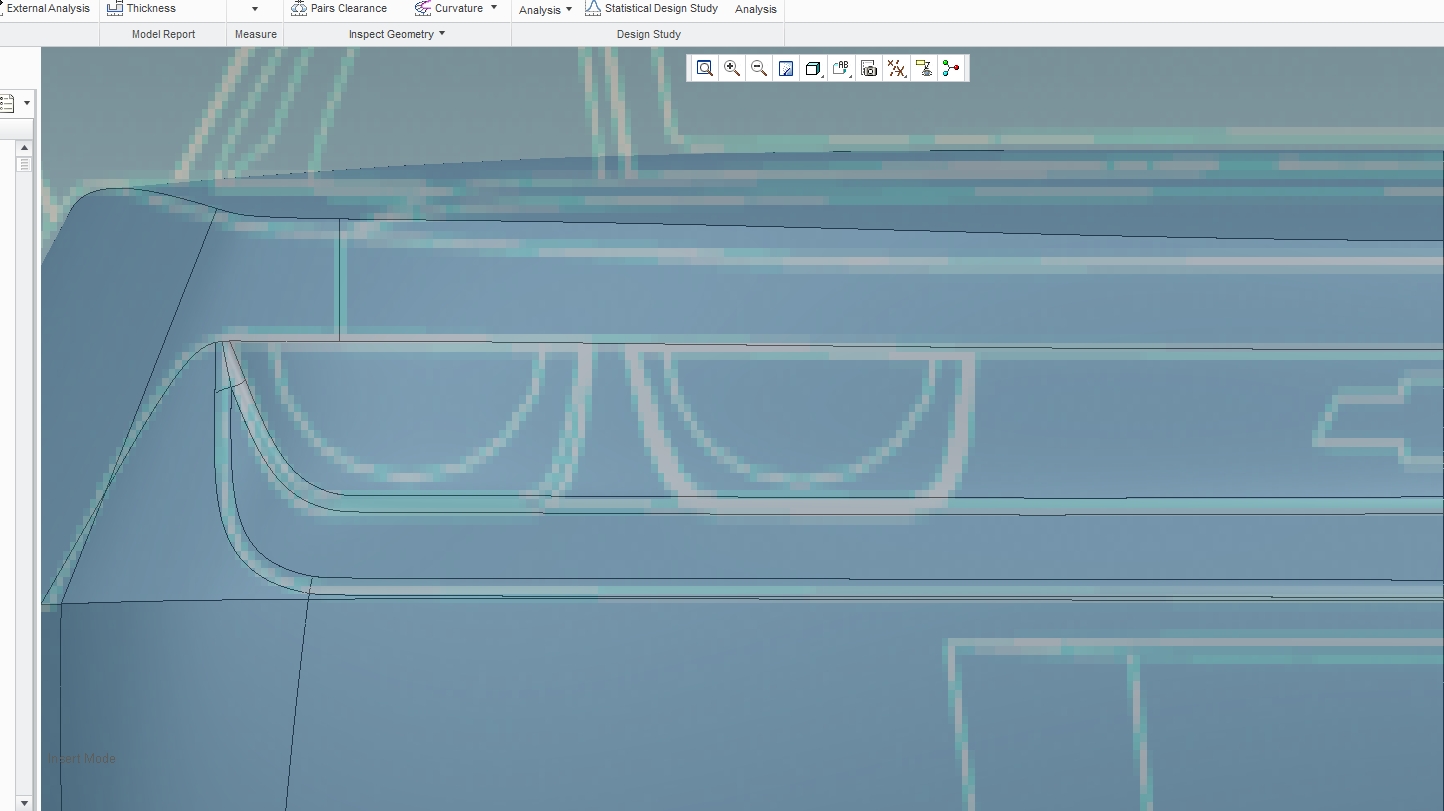The image size is (1444, 811).
Task: Click the Statistical Design Study label
Action: coord(661,8)
